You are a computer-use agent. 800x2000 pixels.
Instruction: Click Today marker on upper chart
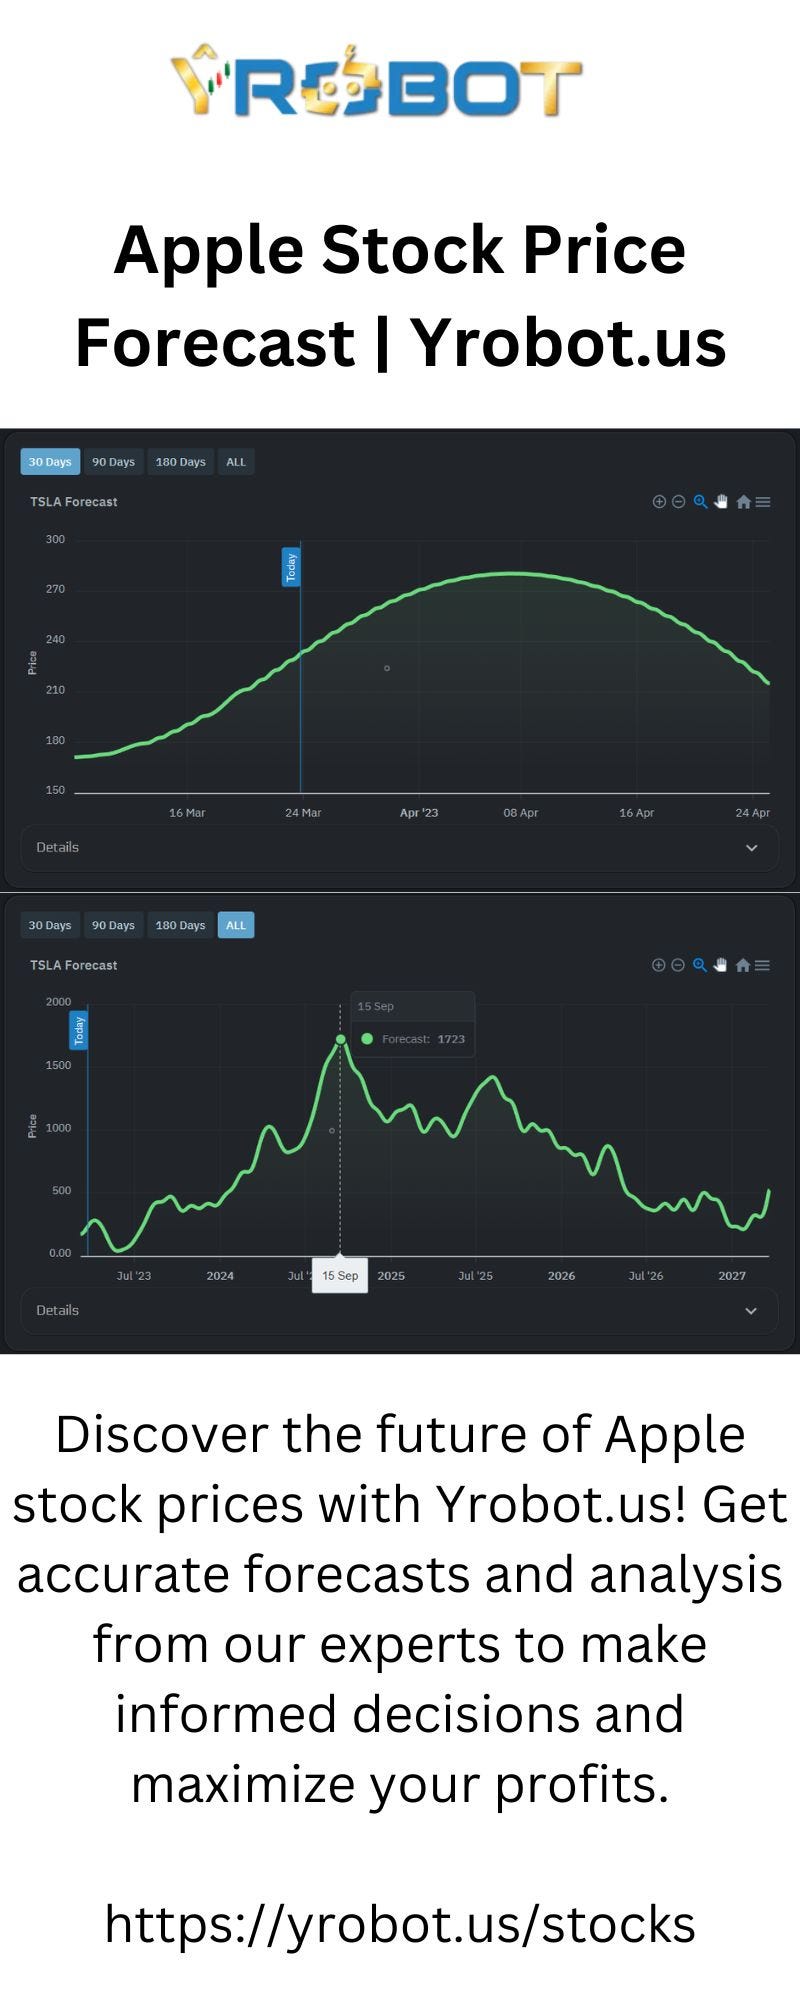(291, 567)
